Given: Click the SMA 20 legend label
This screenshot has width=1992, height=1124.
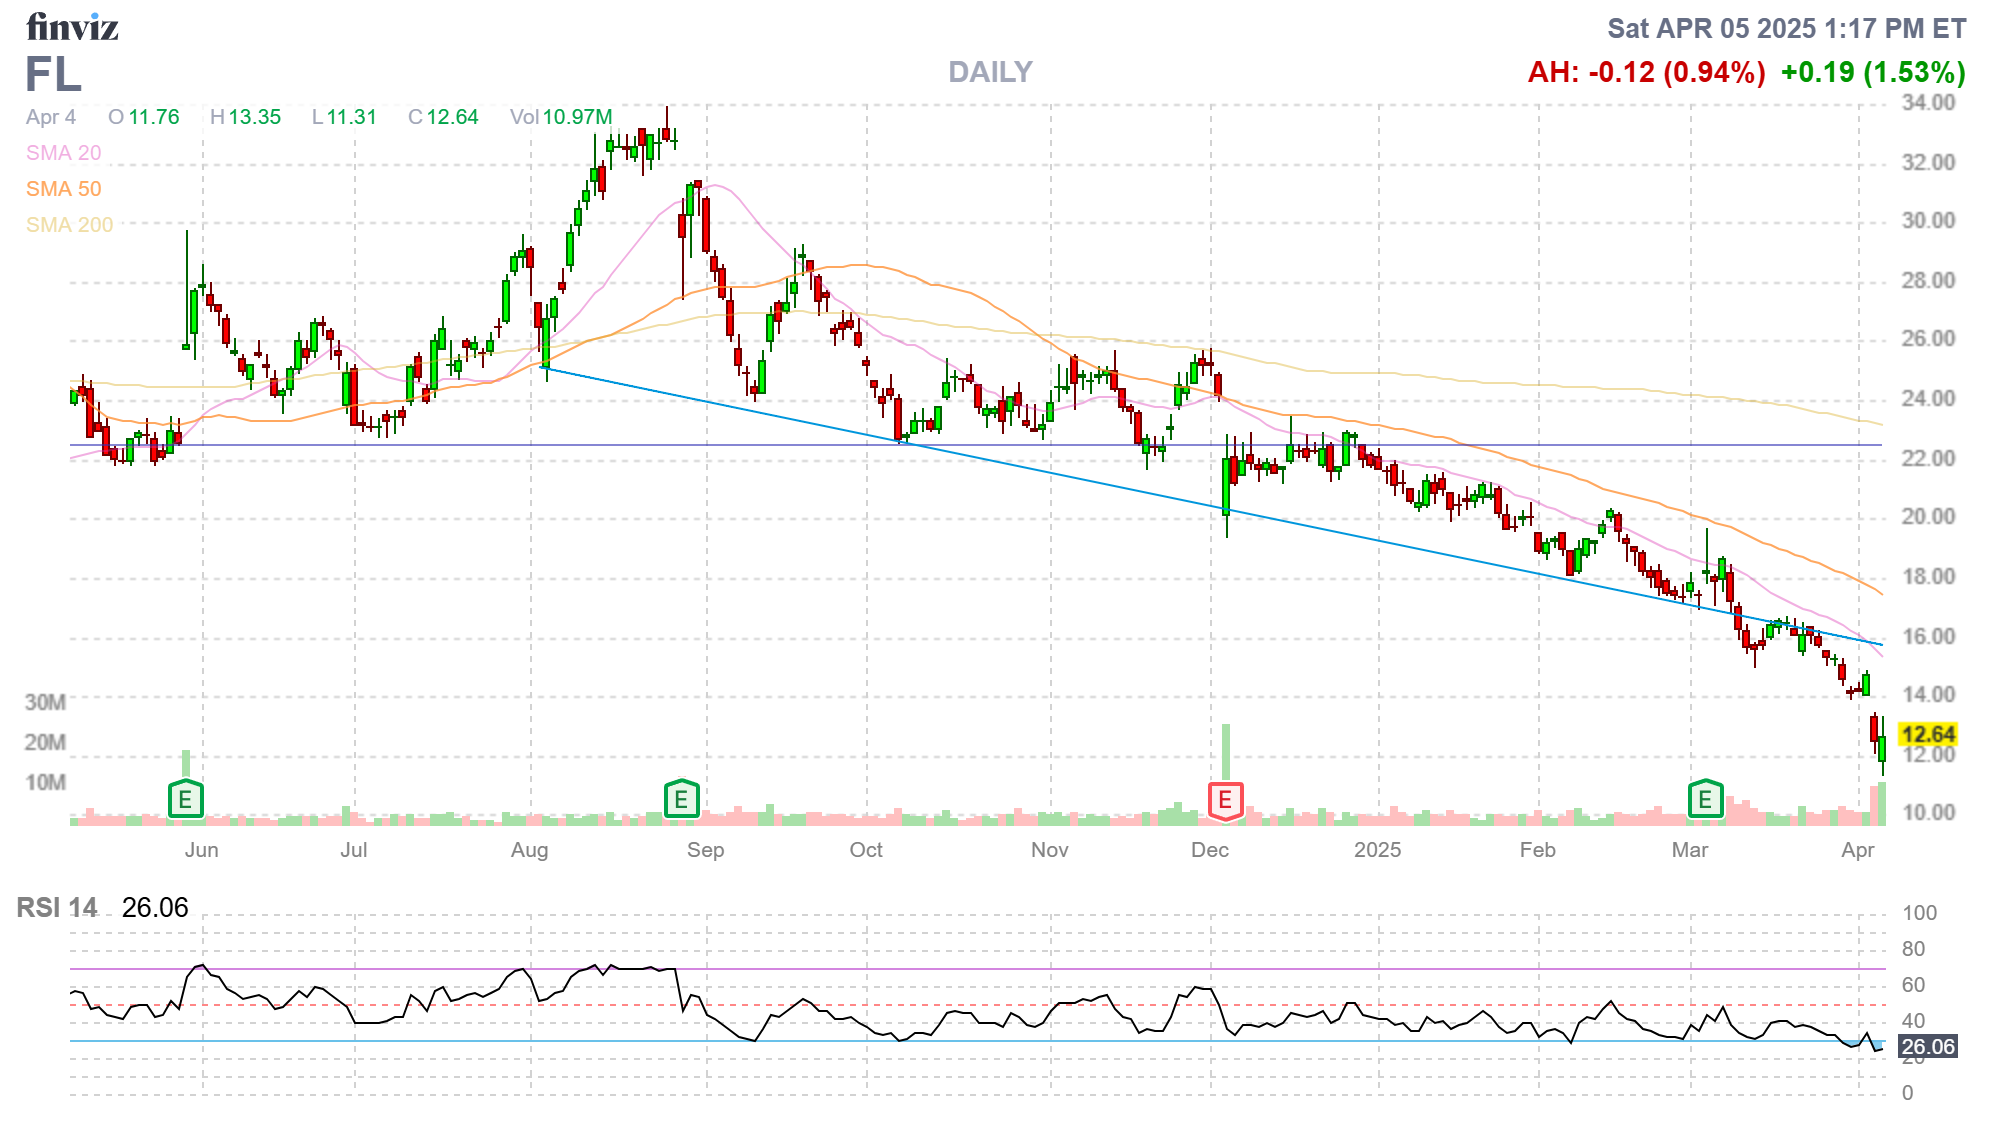Looking at the screenshot, I should [x=63, y=153].
